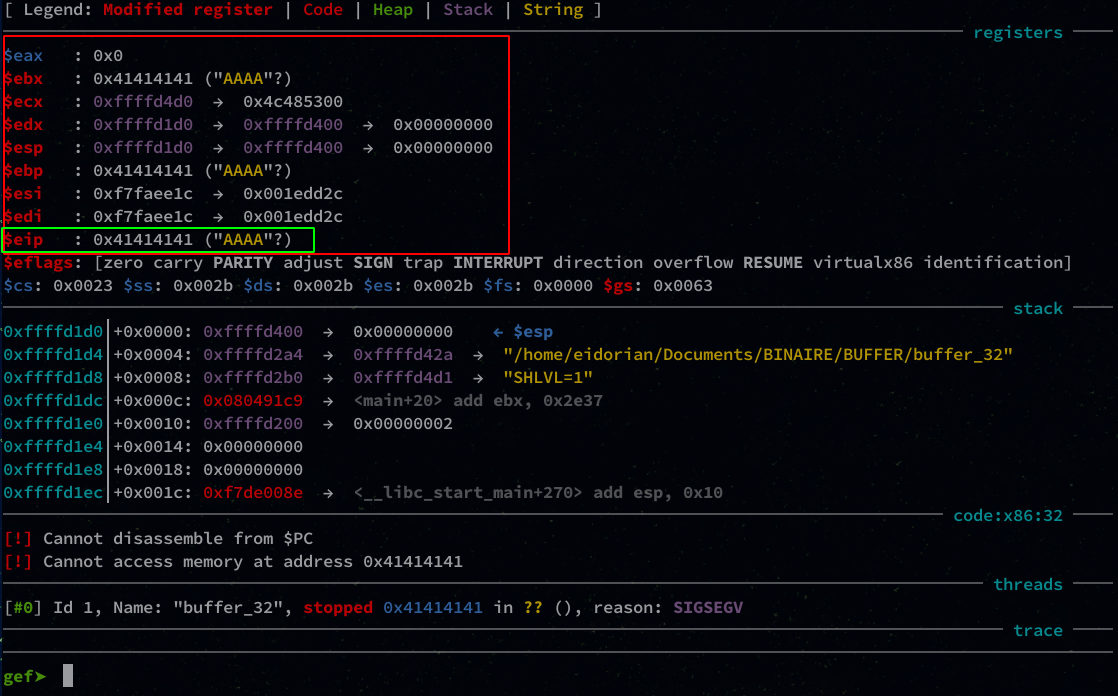1118x696 pixels.
Task: Click the [!] marker before 'Cannot access memory'
Action: [18, 561]
